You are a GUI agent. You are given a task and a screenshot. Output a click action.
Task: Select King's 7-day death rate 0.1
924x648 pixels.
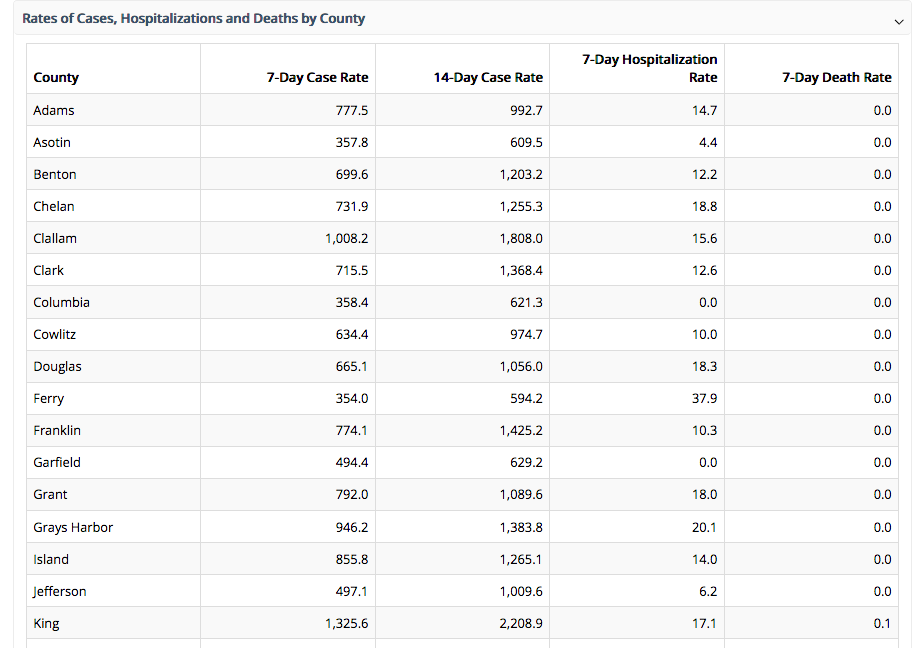[881, 623]
